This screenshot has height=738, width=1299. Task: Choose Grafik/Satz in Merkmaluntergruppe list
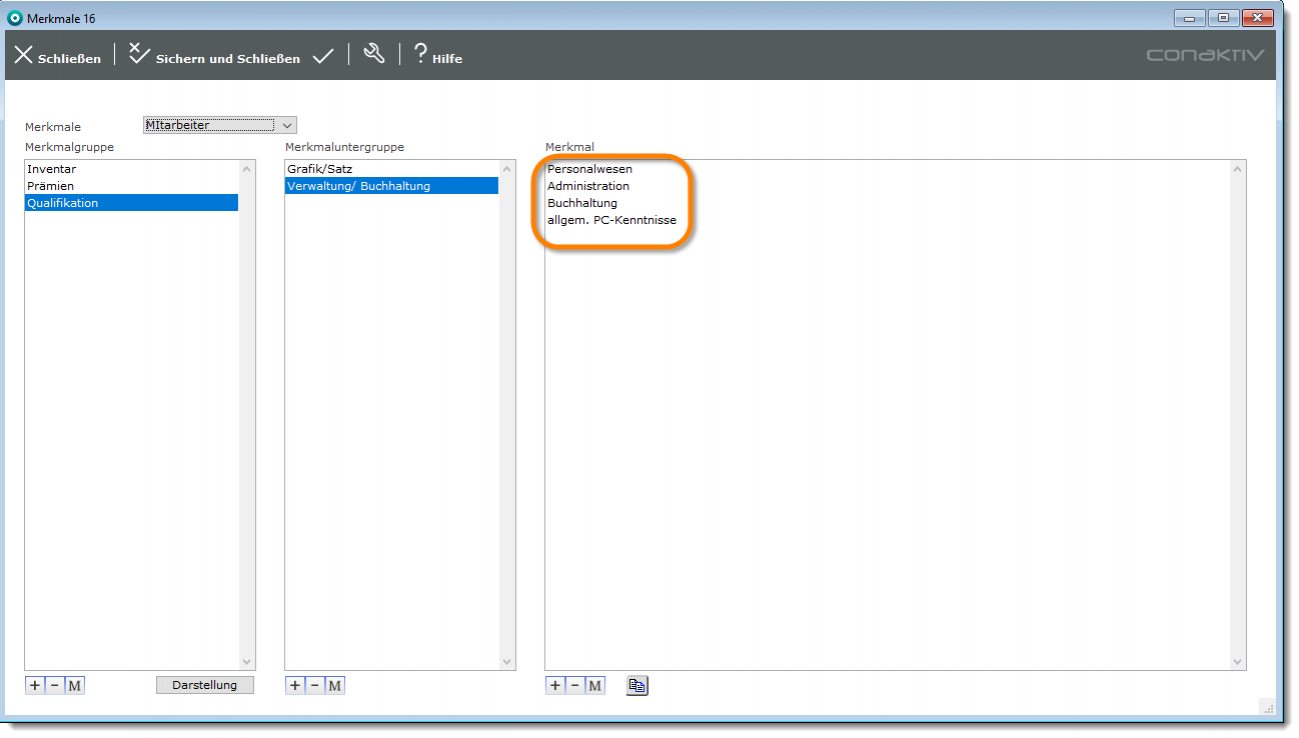point(320,169)
